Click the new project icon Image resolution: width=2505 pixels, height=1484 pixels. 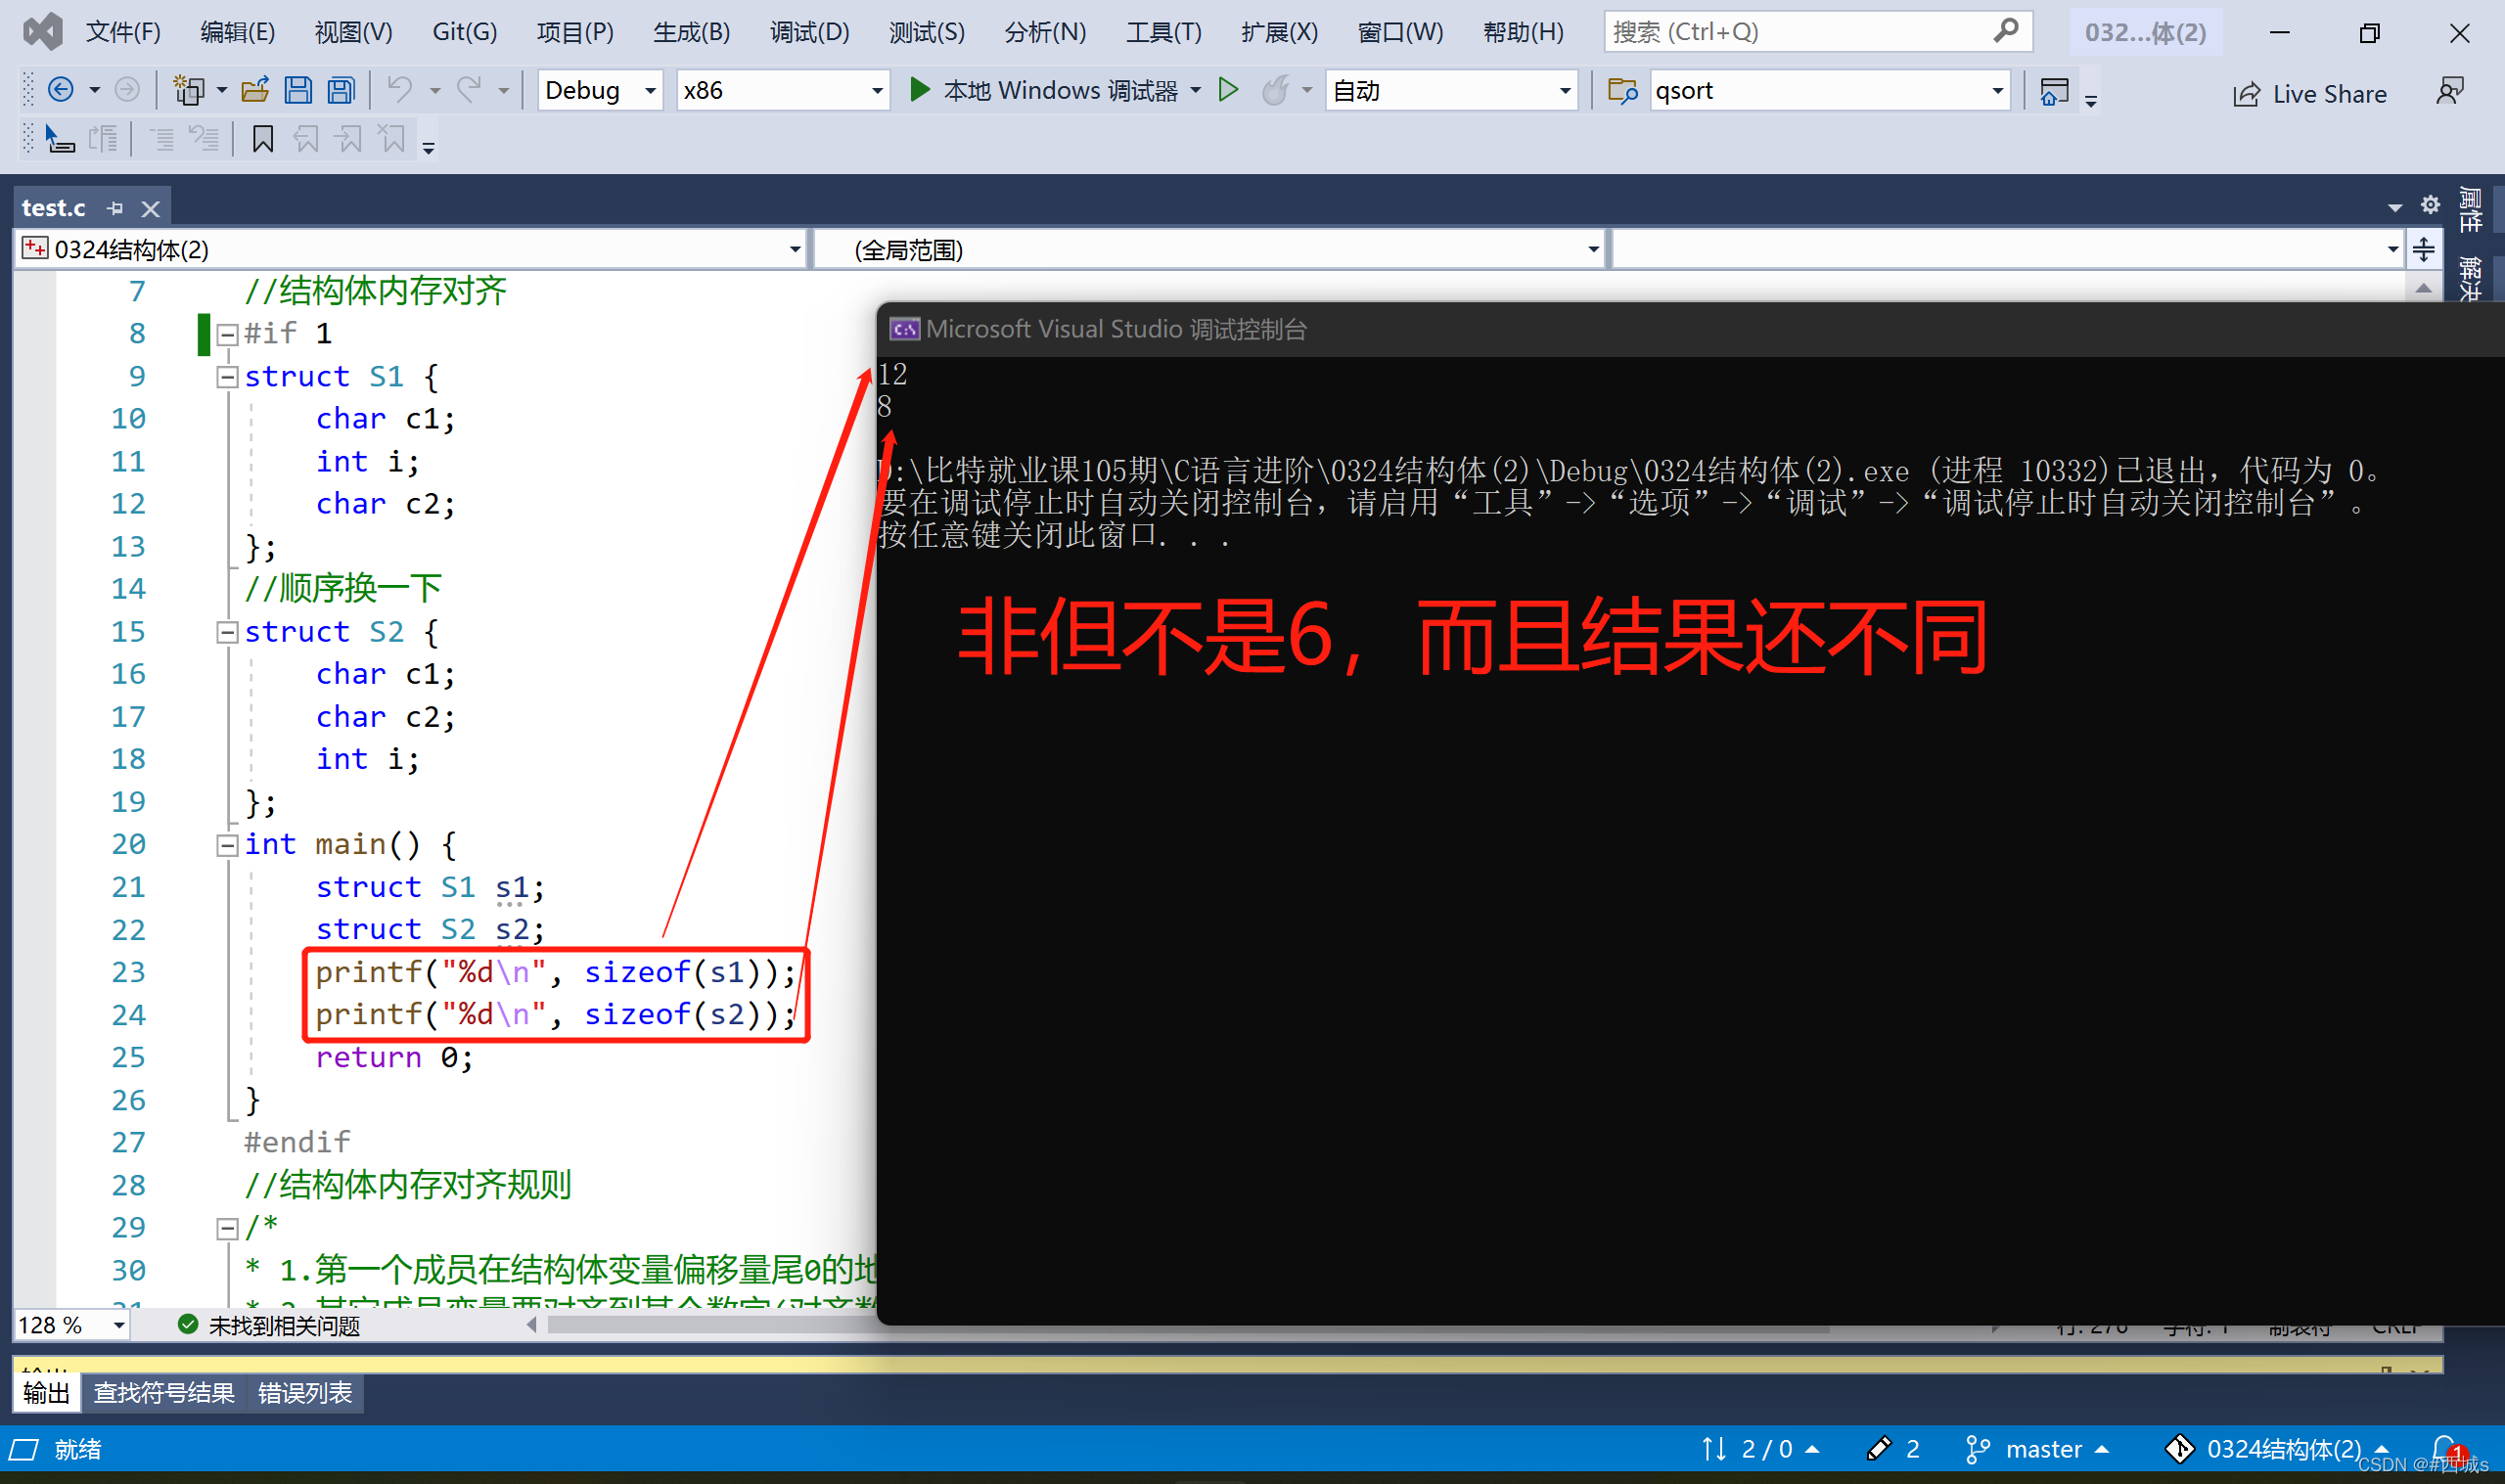189,91
